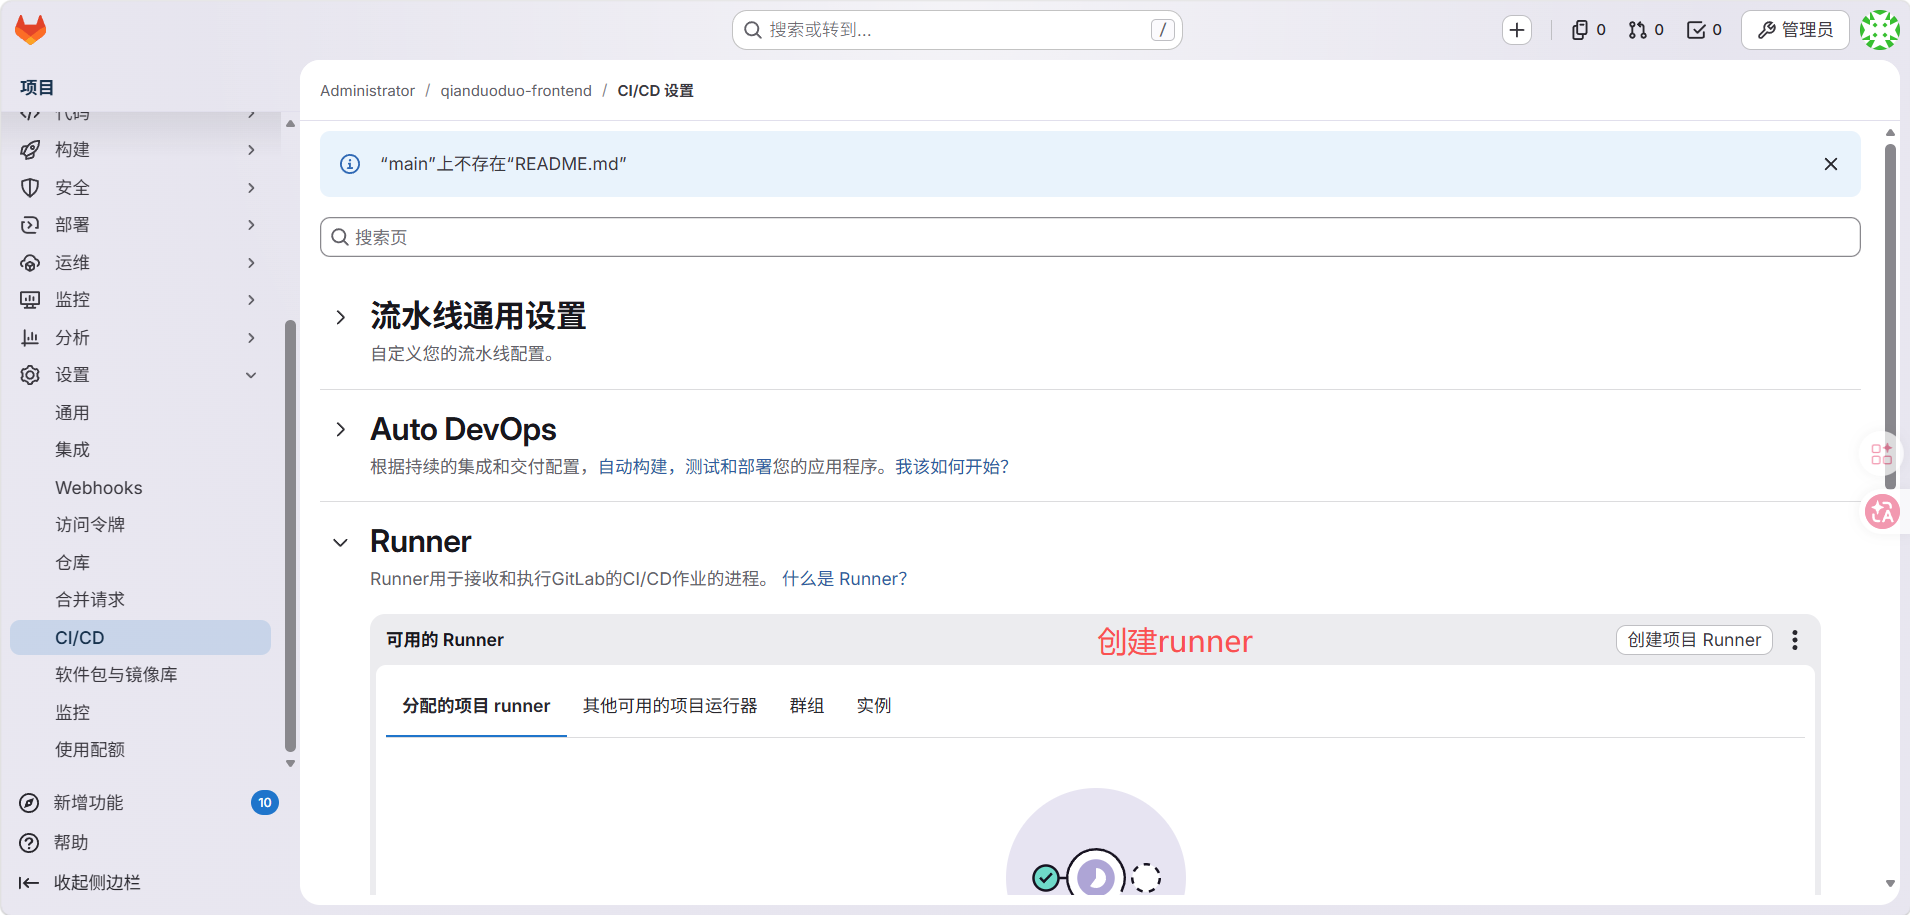The width and height of the screenshot is (1910, 915).
Task: Click the Create project Runner (创建项目 Runner) button
Action: 1694,640
